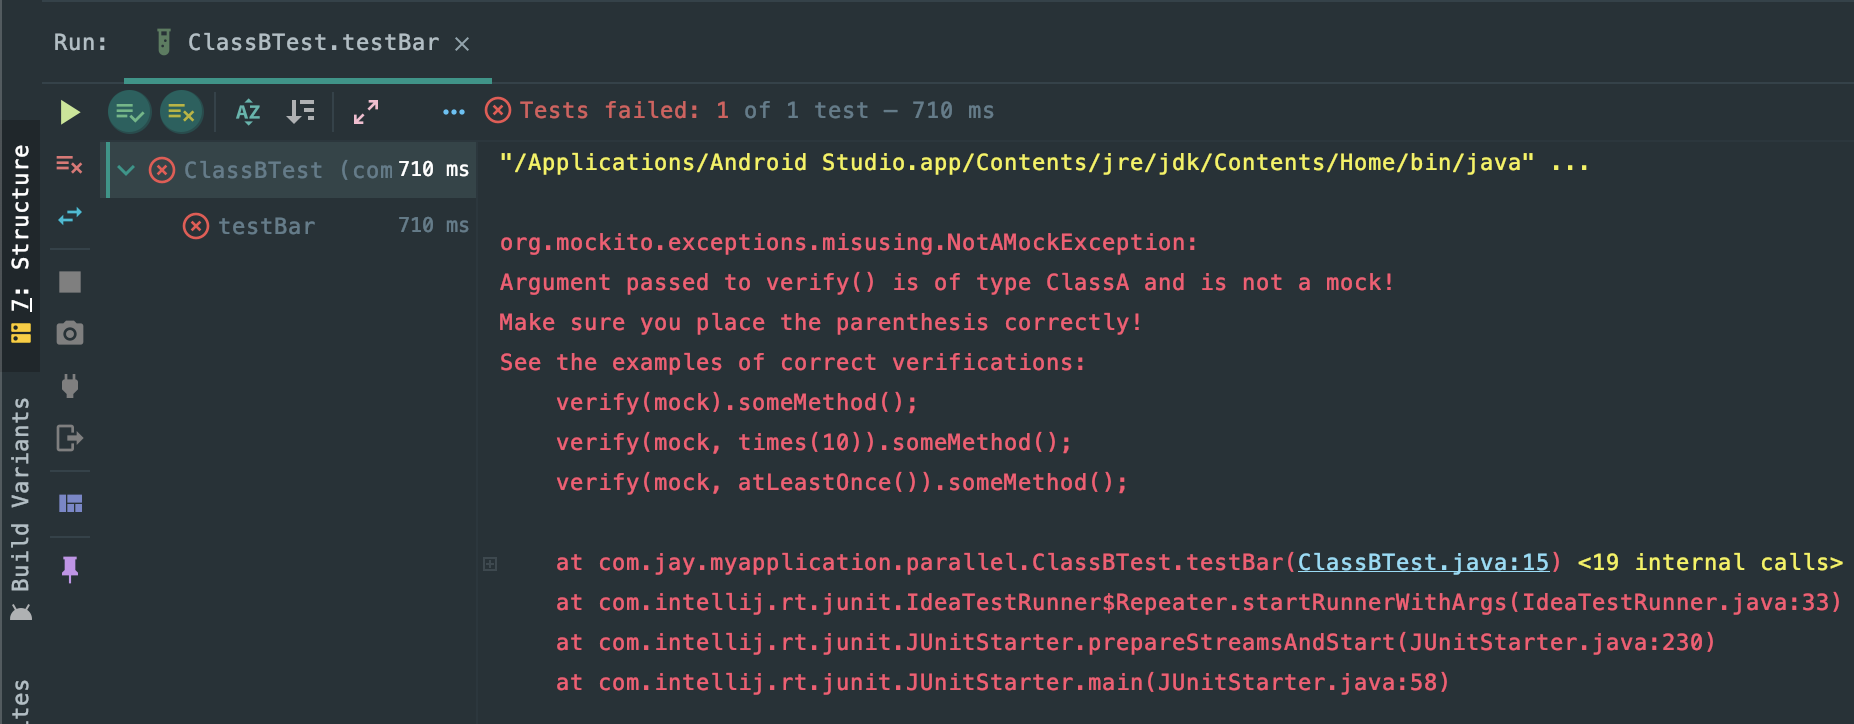Image resolution: width=1854 pixels, height=724 pixels.
Task: Stop the running test process
Action: pyautogui.click(x=69, y=282)
